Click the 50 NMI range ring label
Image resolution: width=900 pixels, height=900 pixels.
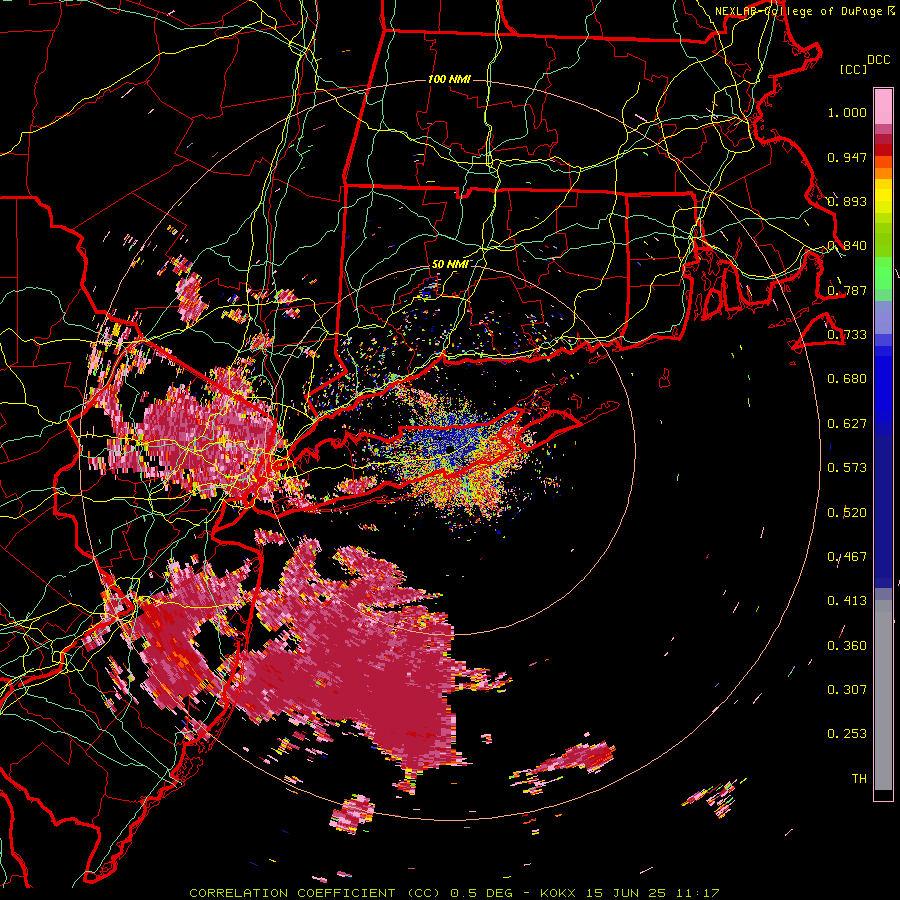[x=450, y=264]
